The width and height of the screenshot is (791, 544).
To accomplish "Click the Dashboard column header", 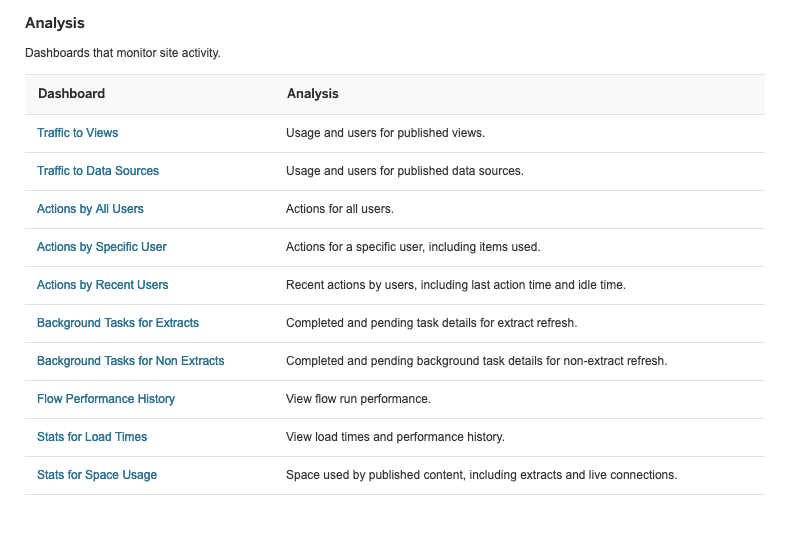I will click(x=72, y=93).
